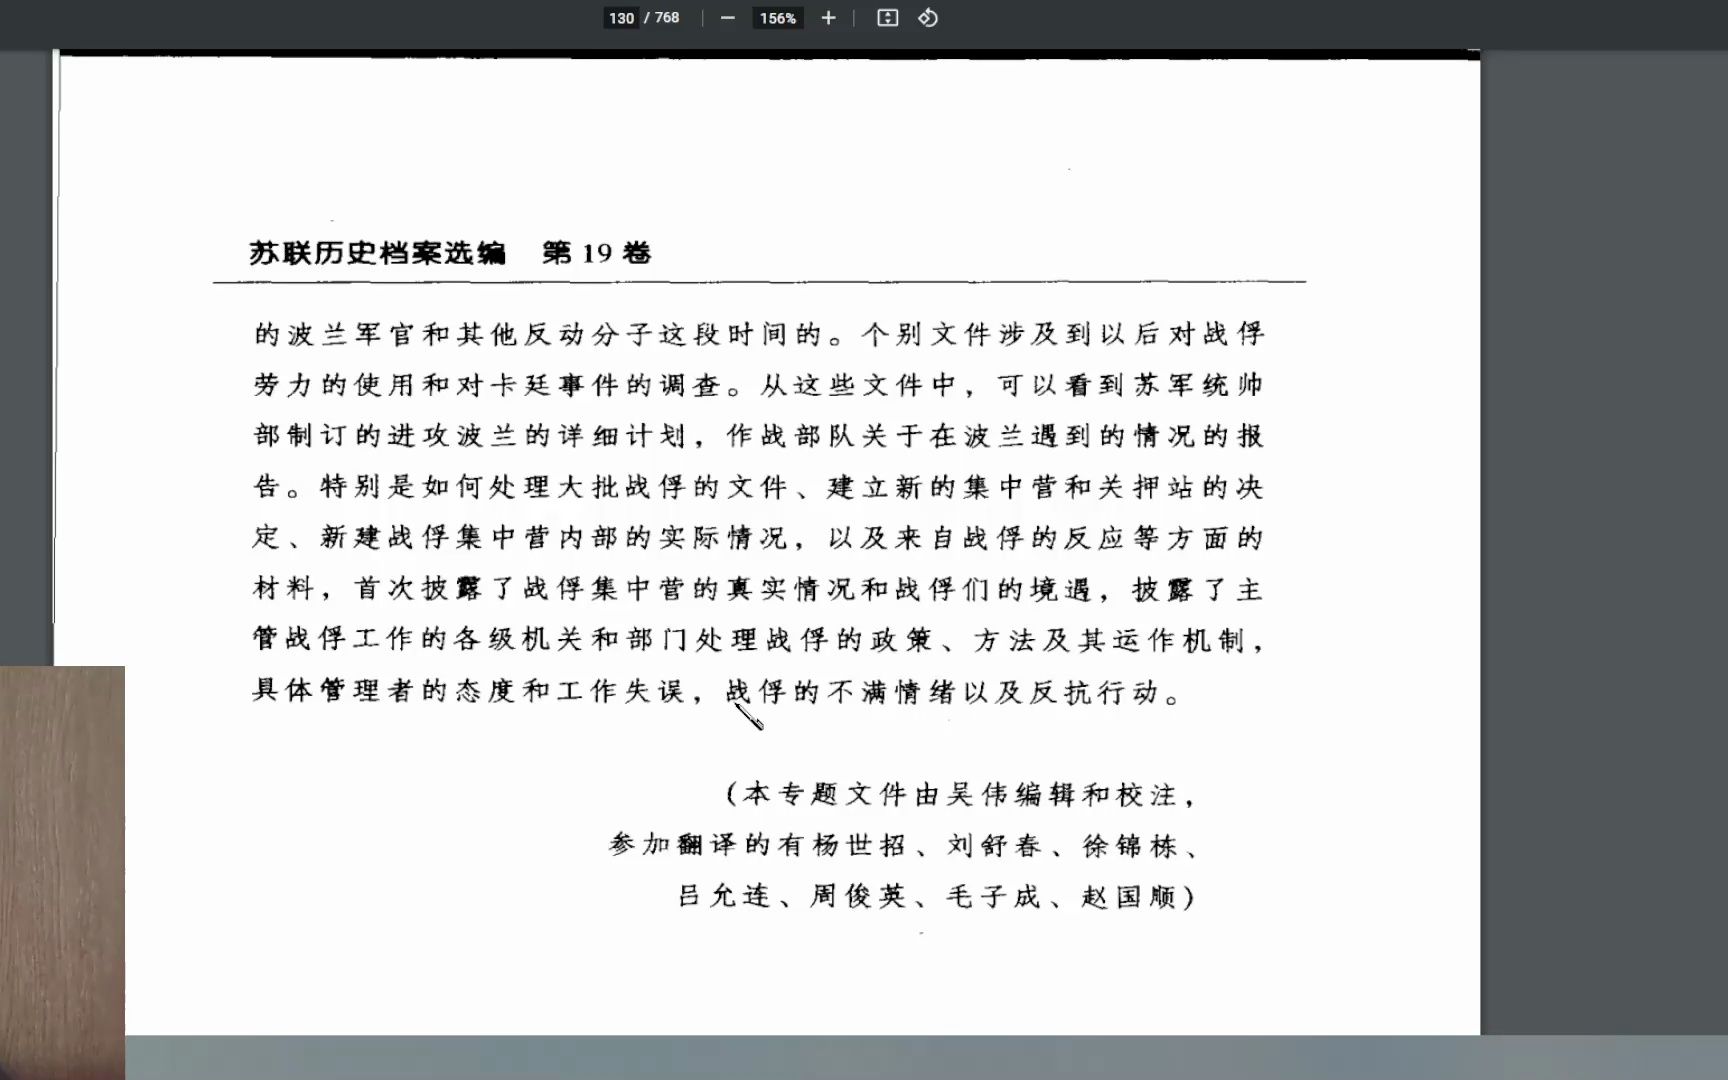This screenshot has width=1728, height=1080.
Task: Click the page header 苏联历史档案选编
Action: [x=378, y=253]
